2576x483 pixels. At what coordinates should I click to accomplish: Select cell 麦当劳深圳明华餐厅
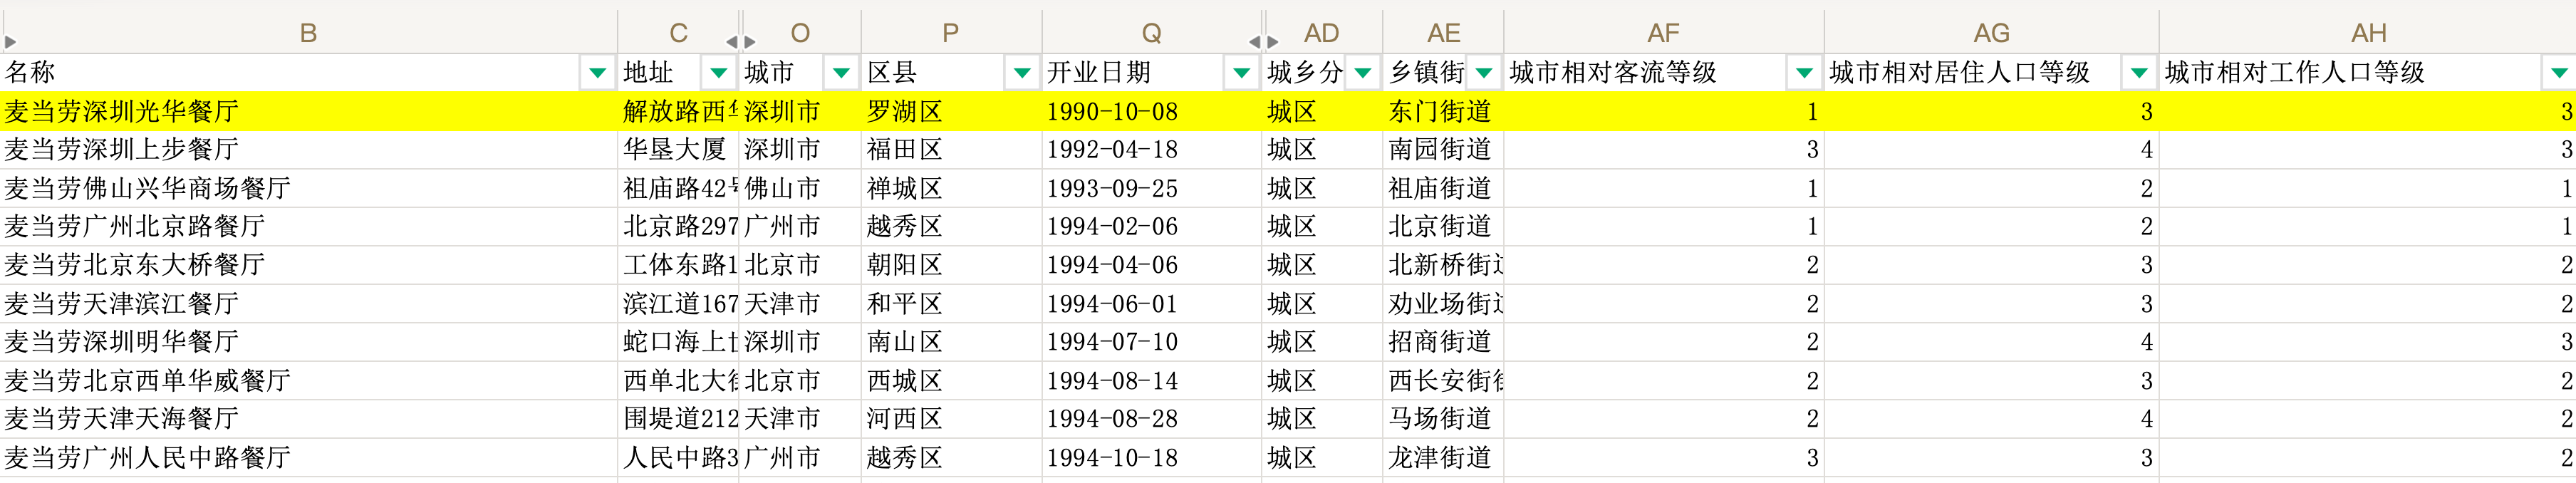[x=308, y=342]
